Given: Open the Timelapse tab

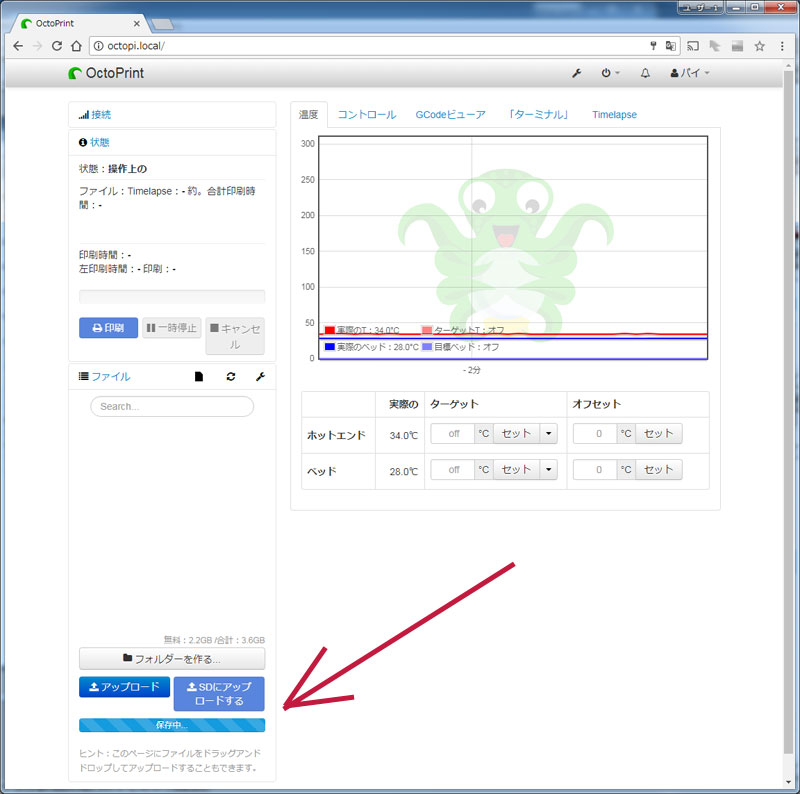Looking at the screenshot, I should 614,115.
